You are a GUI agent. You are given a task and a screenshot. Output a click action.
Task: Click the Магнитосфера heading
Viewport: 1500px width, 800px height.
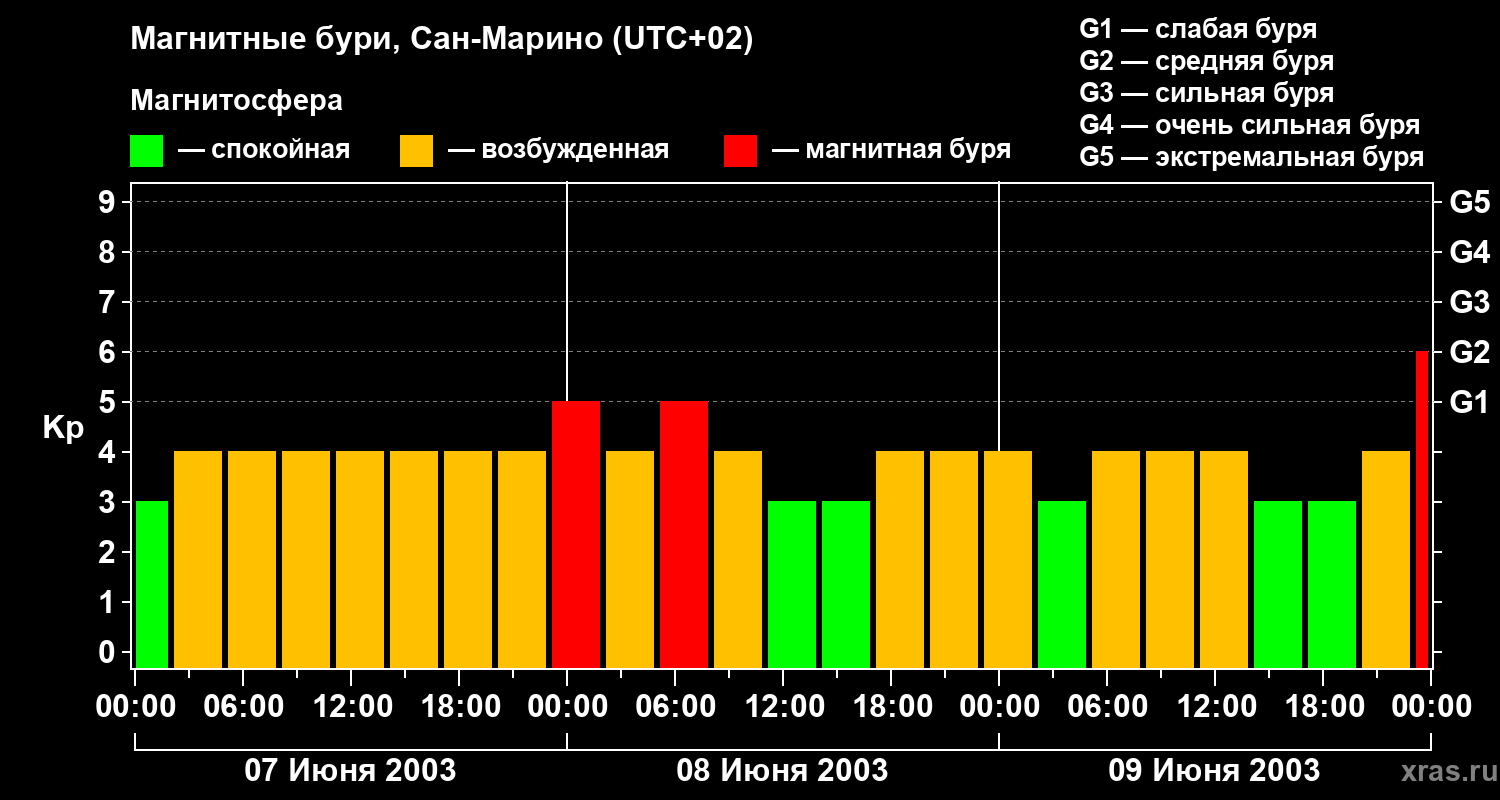point(236,101)
